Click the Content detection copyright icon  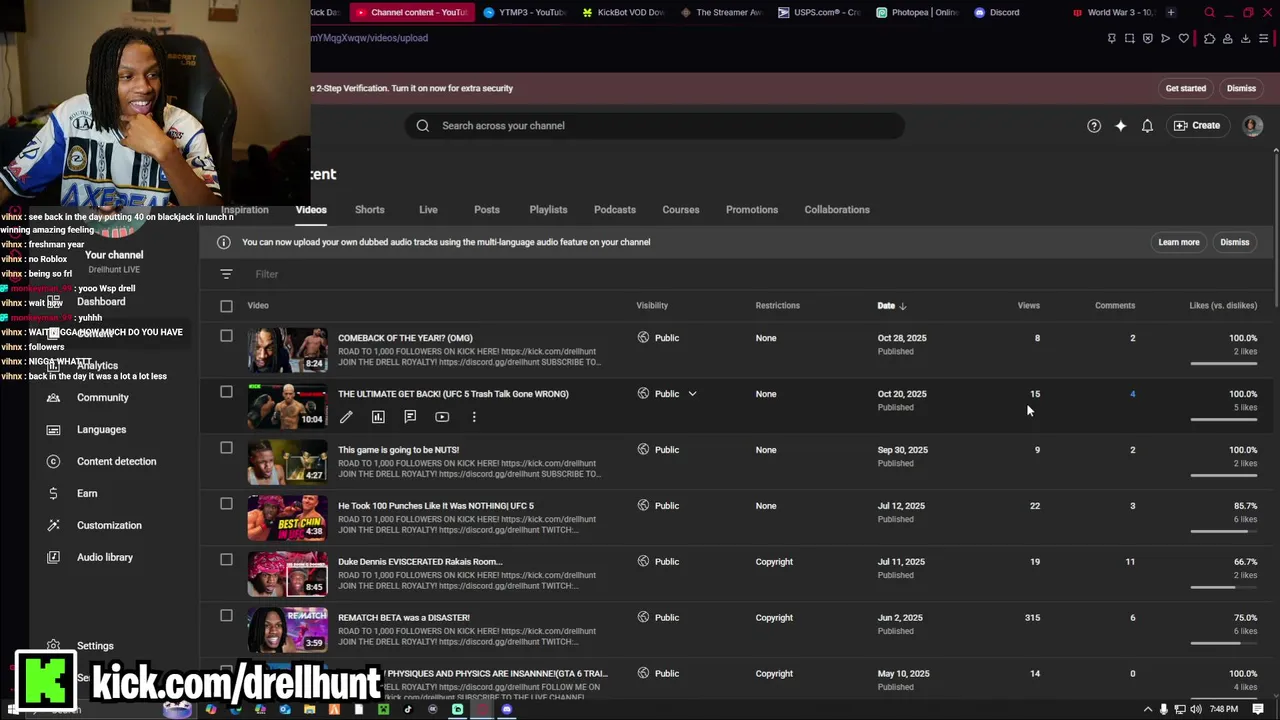point(54,462)
